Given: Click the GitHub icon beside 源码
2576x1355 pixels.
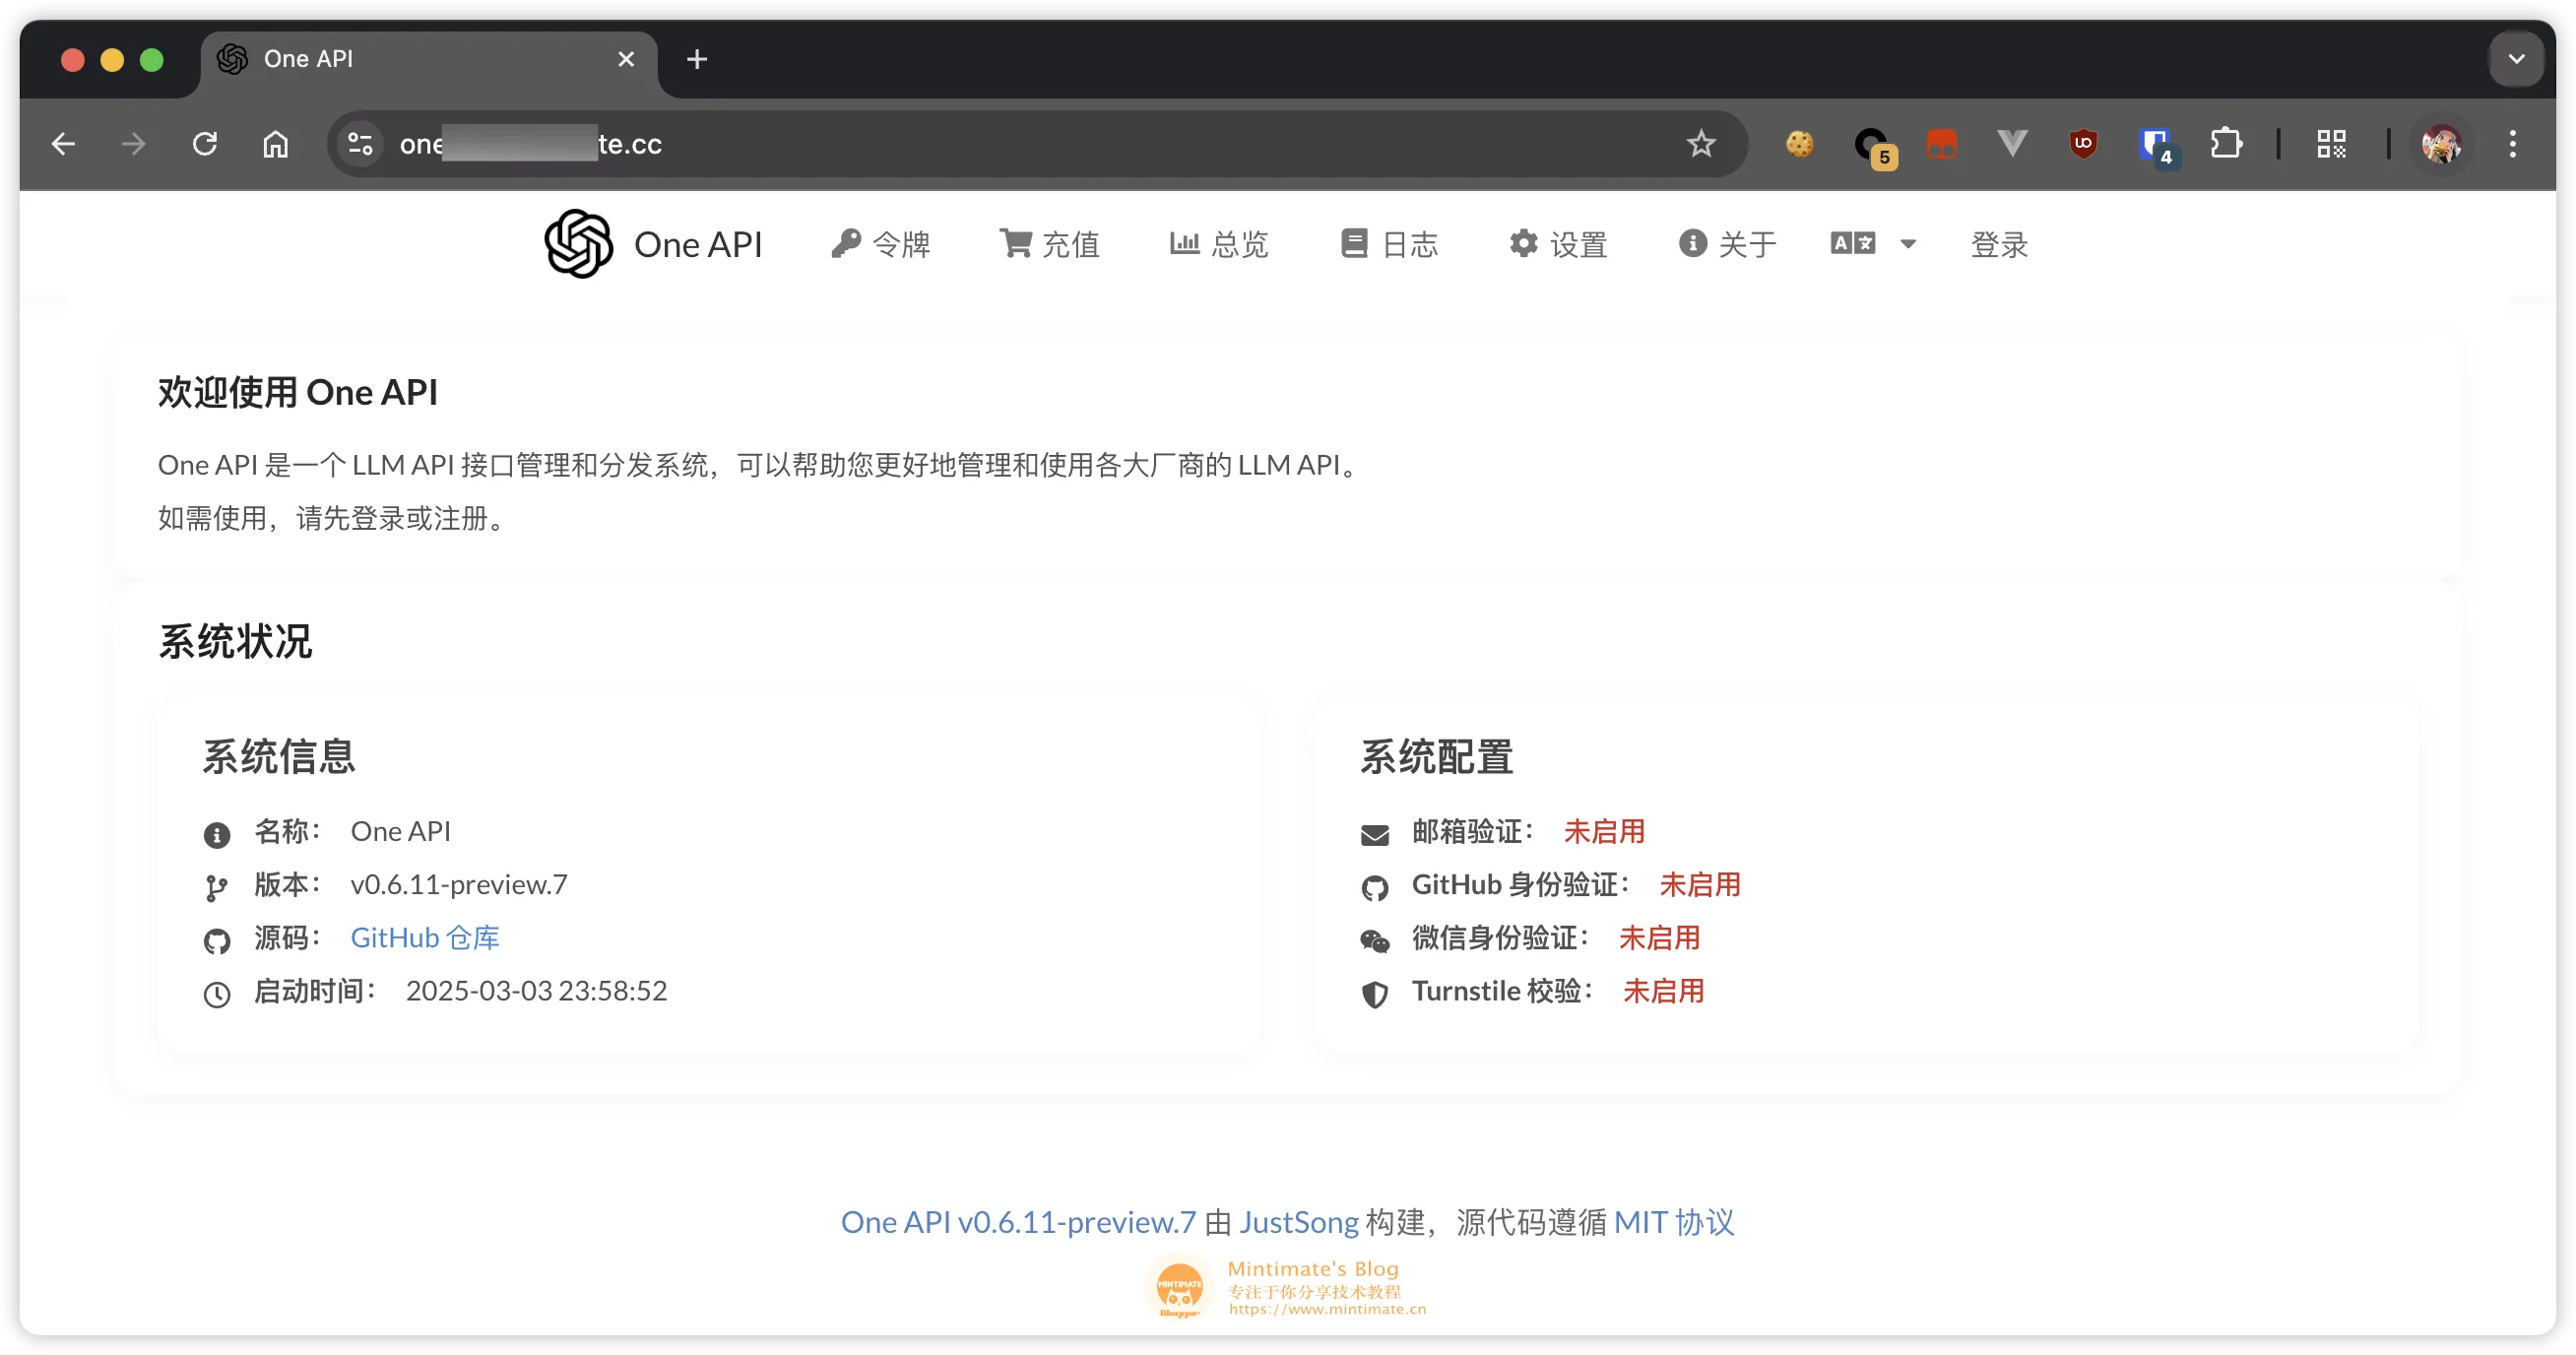Looking at the screenshot, I should click(x=216, y=940).
